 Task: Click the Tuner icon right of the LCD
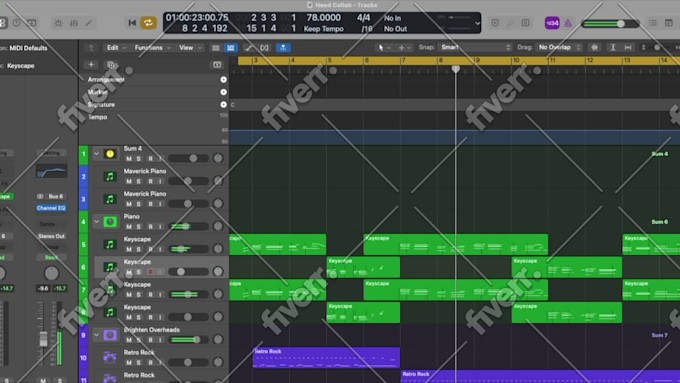[510, 23]
